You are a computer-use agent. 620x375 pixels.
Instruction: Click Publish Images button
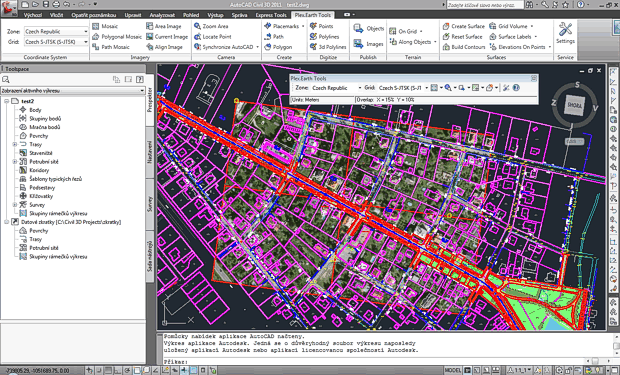[x=368, y=44]
